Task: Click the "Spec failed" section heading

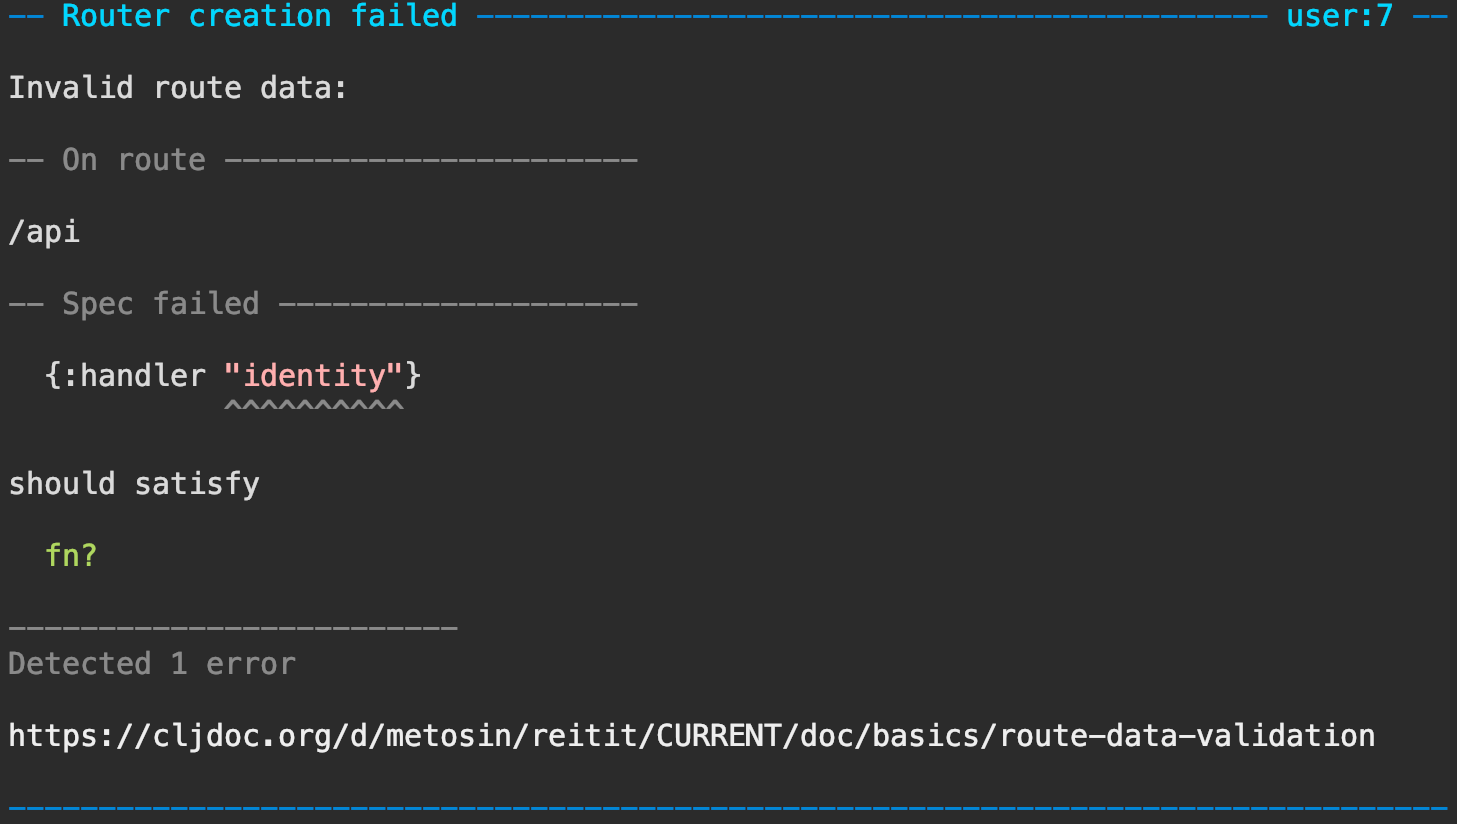Action: (x=160, y=304)
